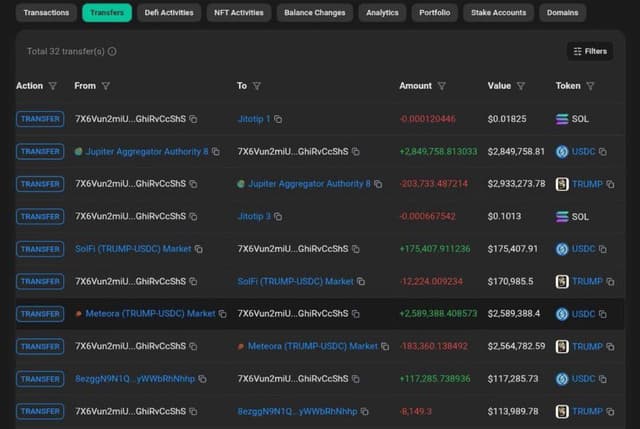Open SolFi (TRUMP-USDC) Market in From column

133,249
